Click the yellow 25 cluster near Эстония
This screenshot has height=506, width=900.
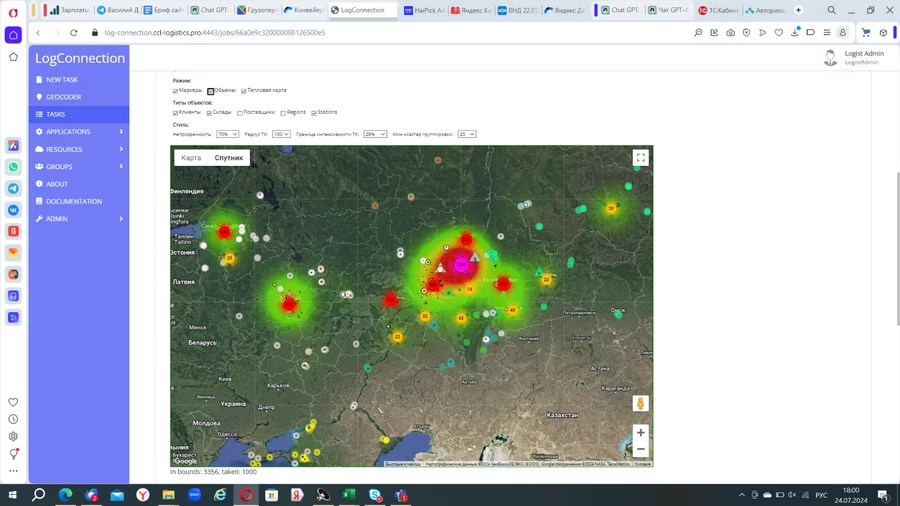(x=230, y=258)
